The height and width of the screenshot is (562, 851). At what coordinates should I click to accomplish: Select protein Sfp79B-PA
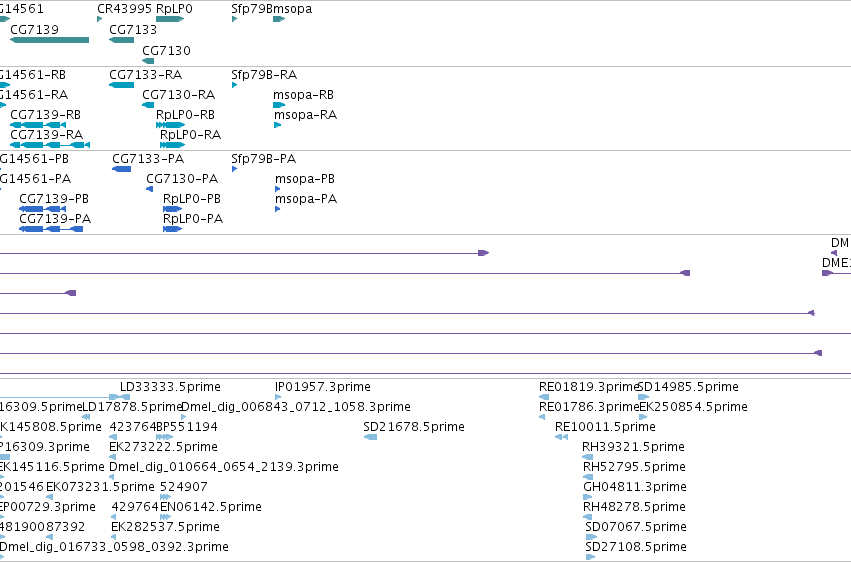tap(234, 169)
